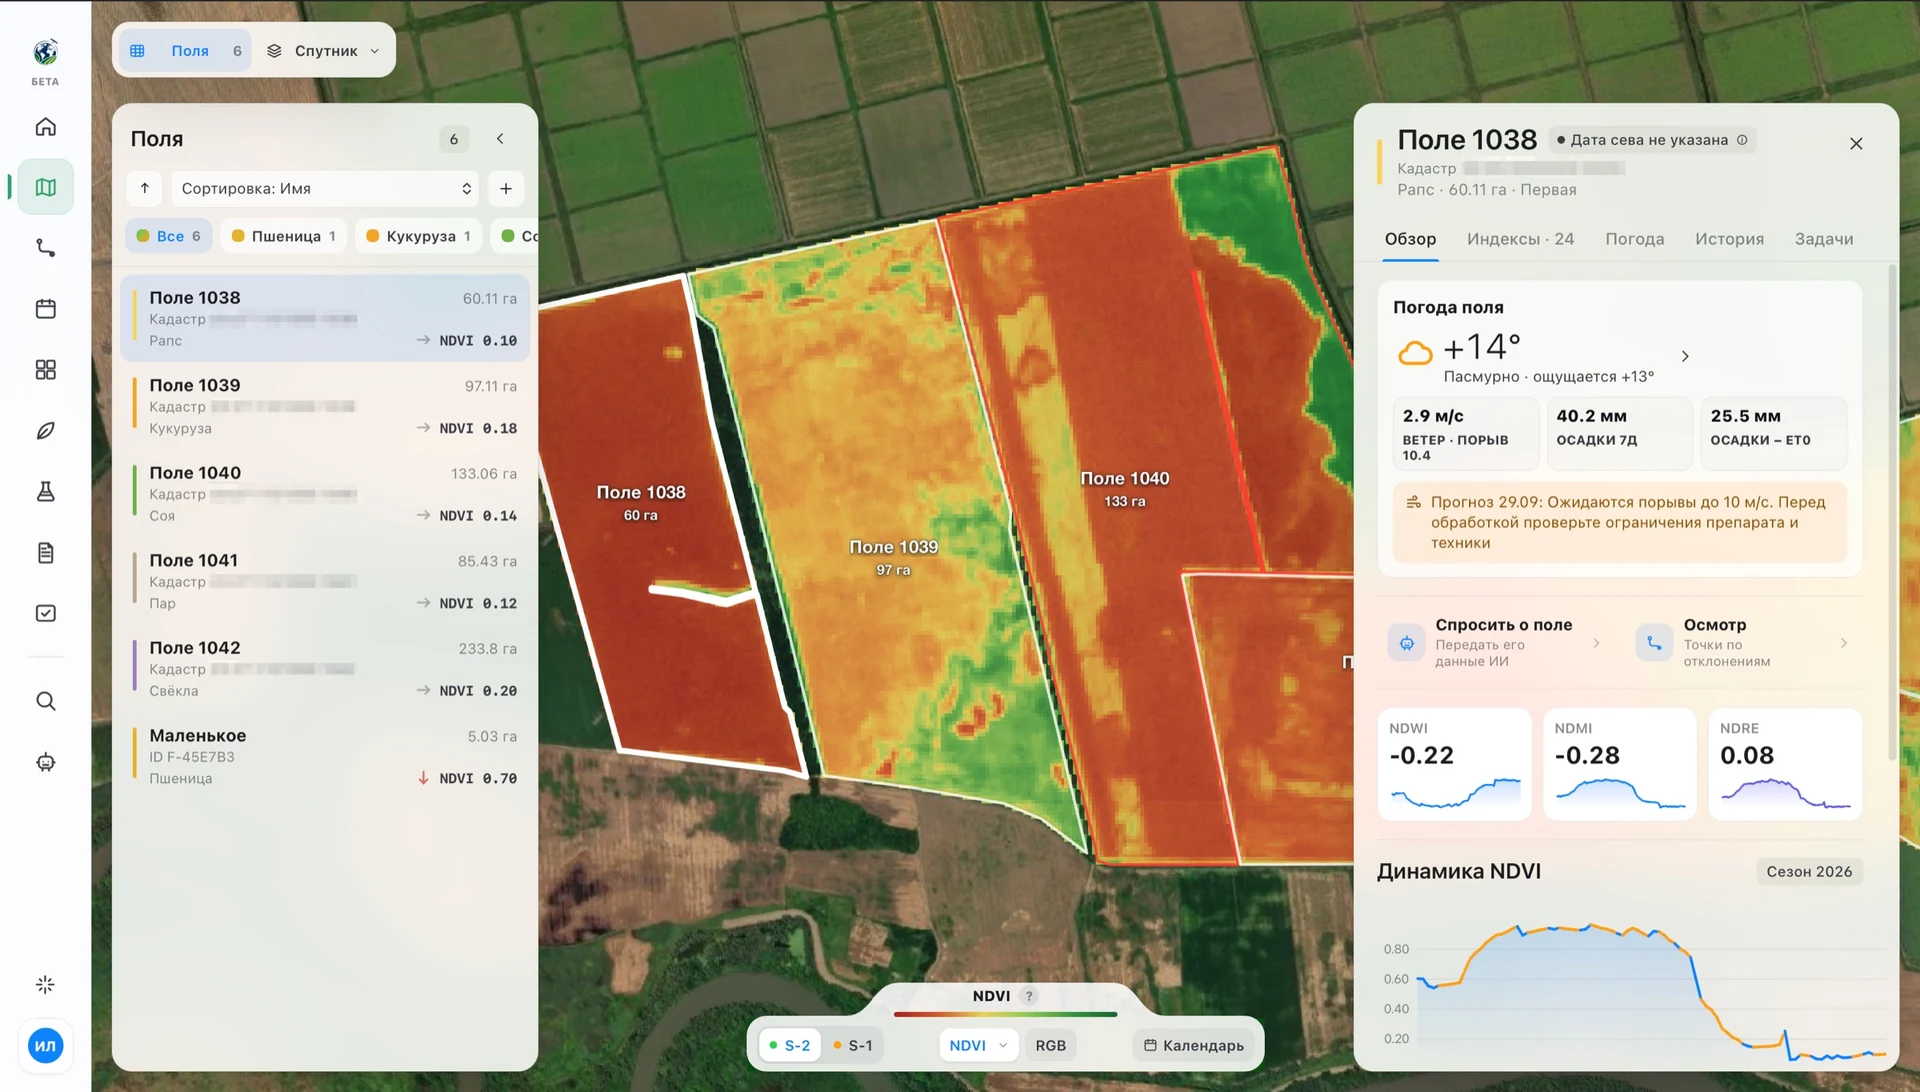Screen dimensions: 1920x1092
Task: Select the S-2 satellite source
Action: (789, 1046)
